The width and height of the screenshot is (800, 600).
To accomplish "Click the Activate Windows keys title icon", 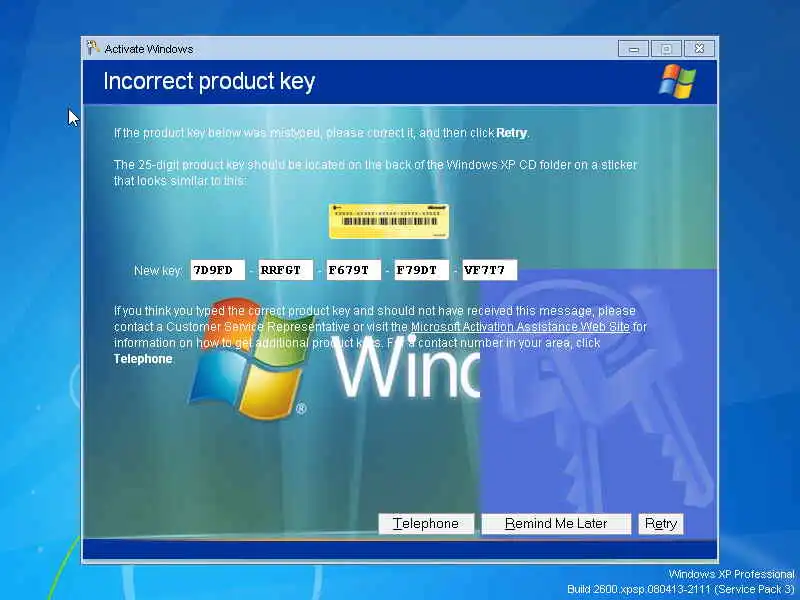I will click(93, 48).
